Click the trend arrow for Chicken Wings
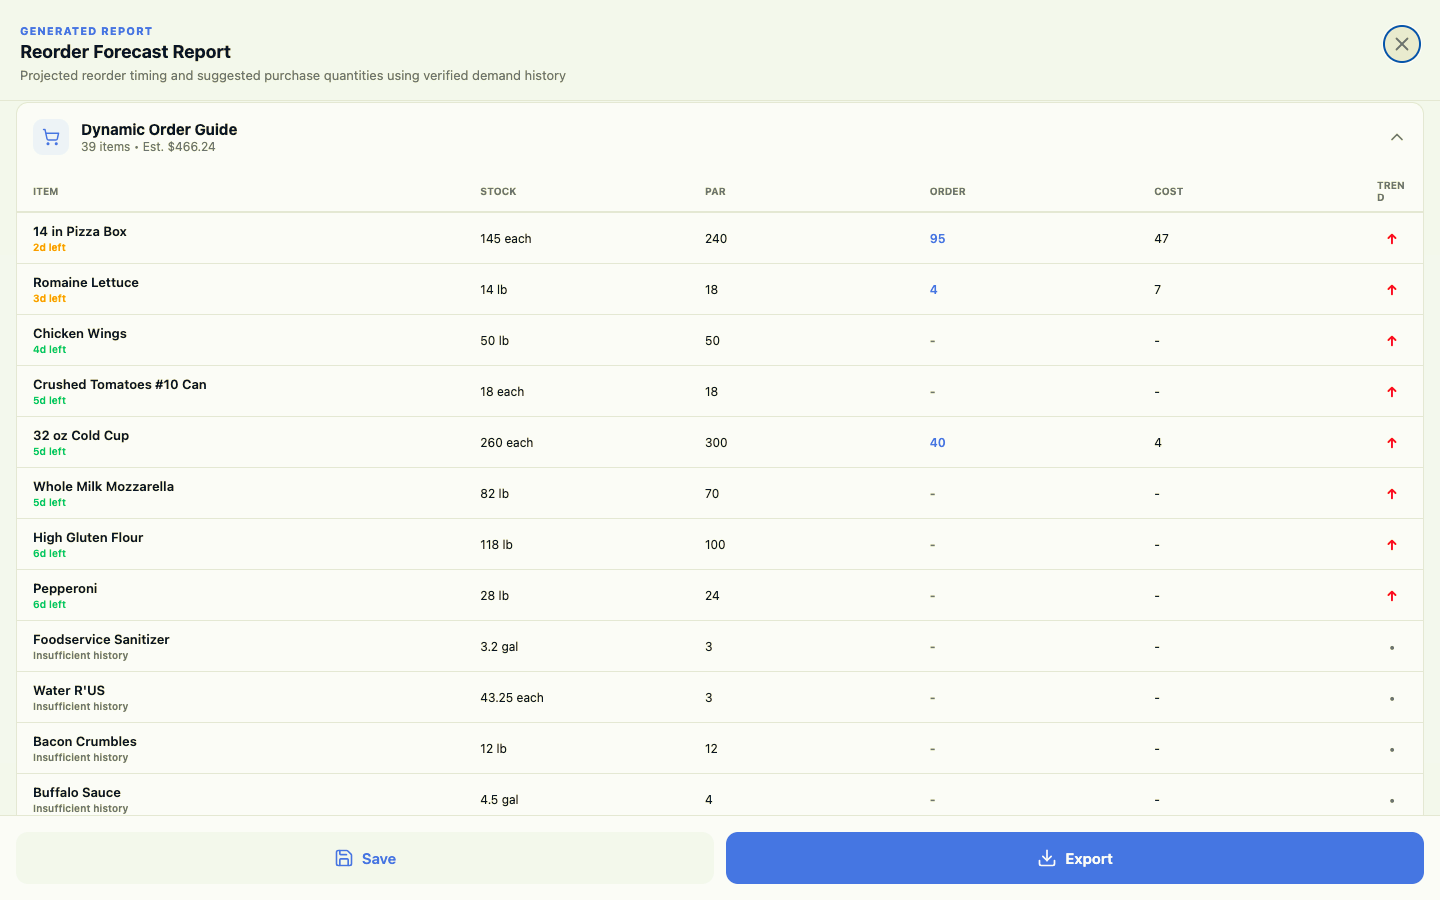Viewport: 1440px width, 900px height. (x=1391, y=341)
